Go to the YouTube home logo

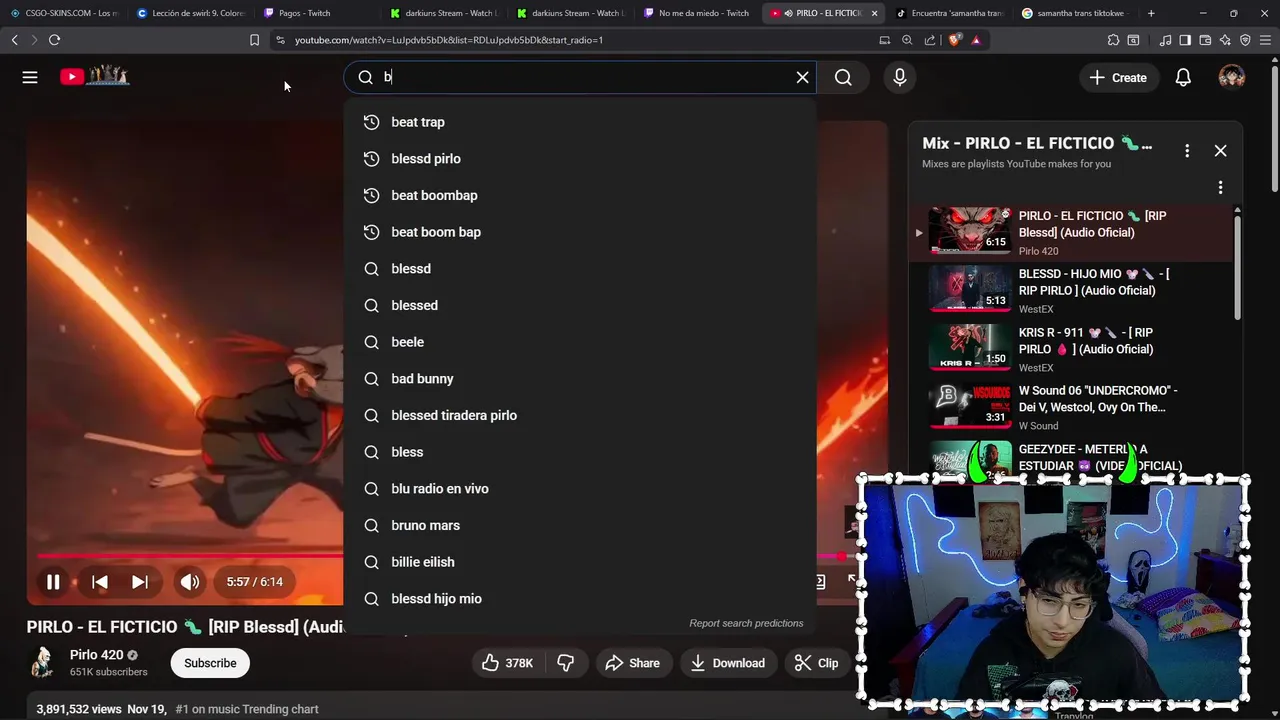pos(94,76)
